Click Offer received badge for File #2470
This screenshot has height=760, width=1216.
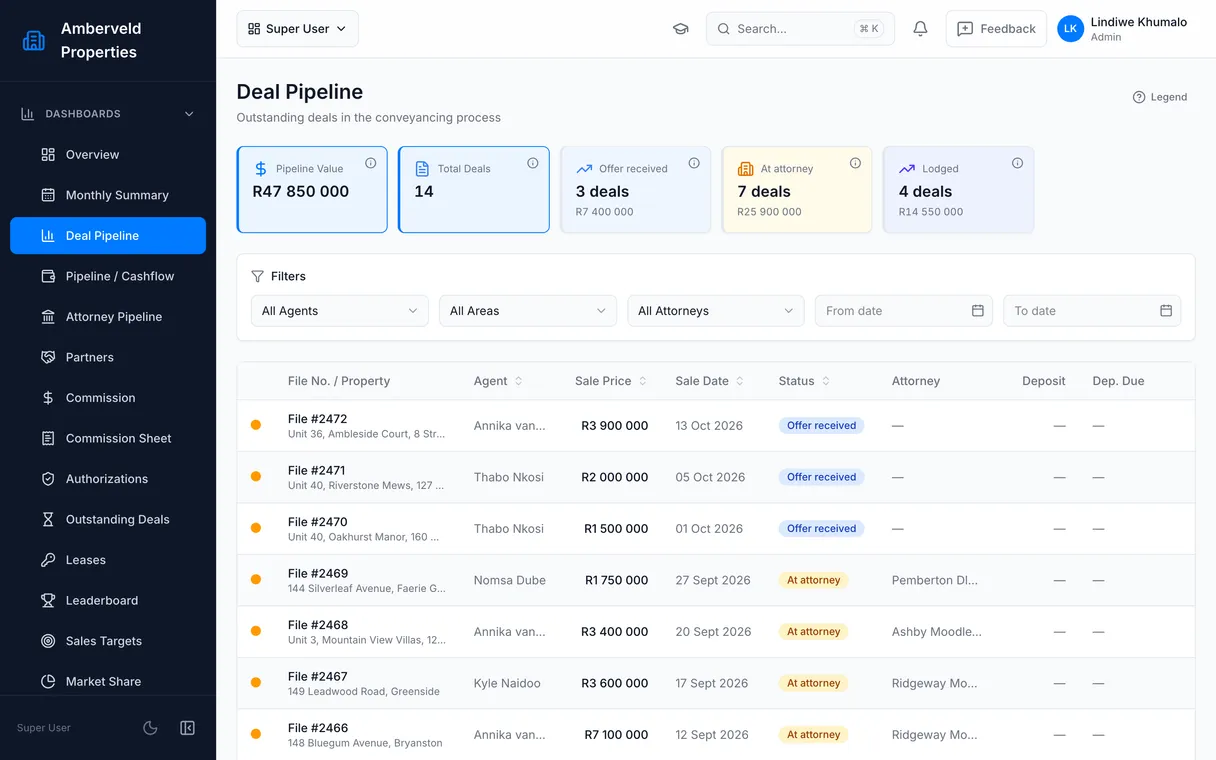(x=821, y=529)
